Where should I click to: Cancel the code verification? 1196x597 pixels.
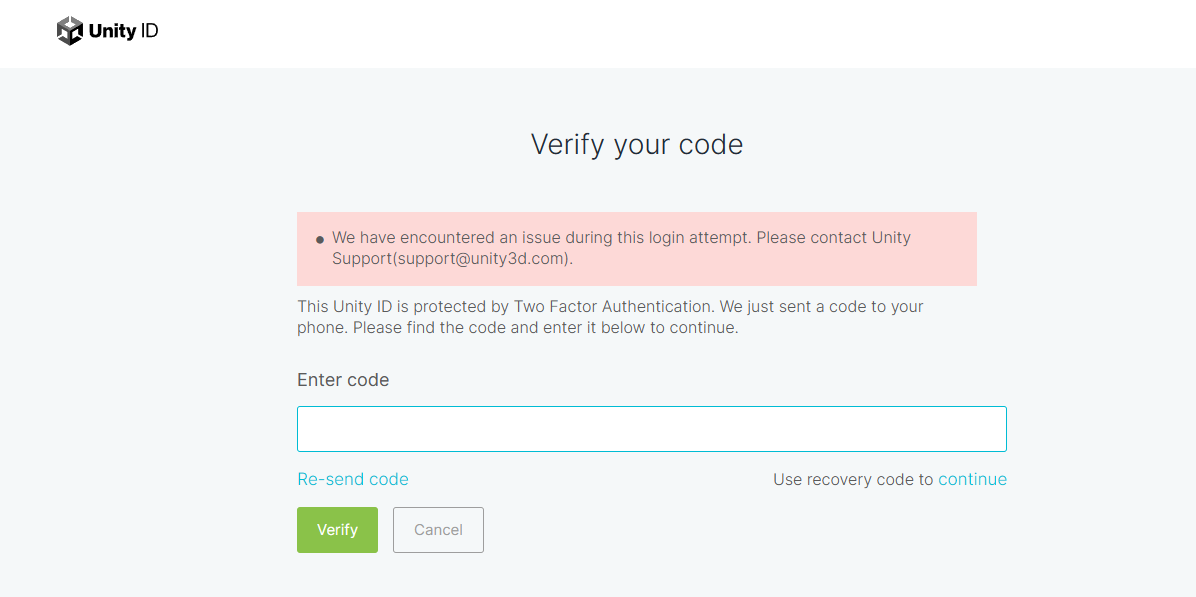click(438, 530)
